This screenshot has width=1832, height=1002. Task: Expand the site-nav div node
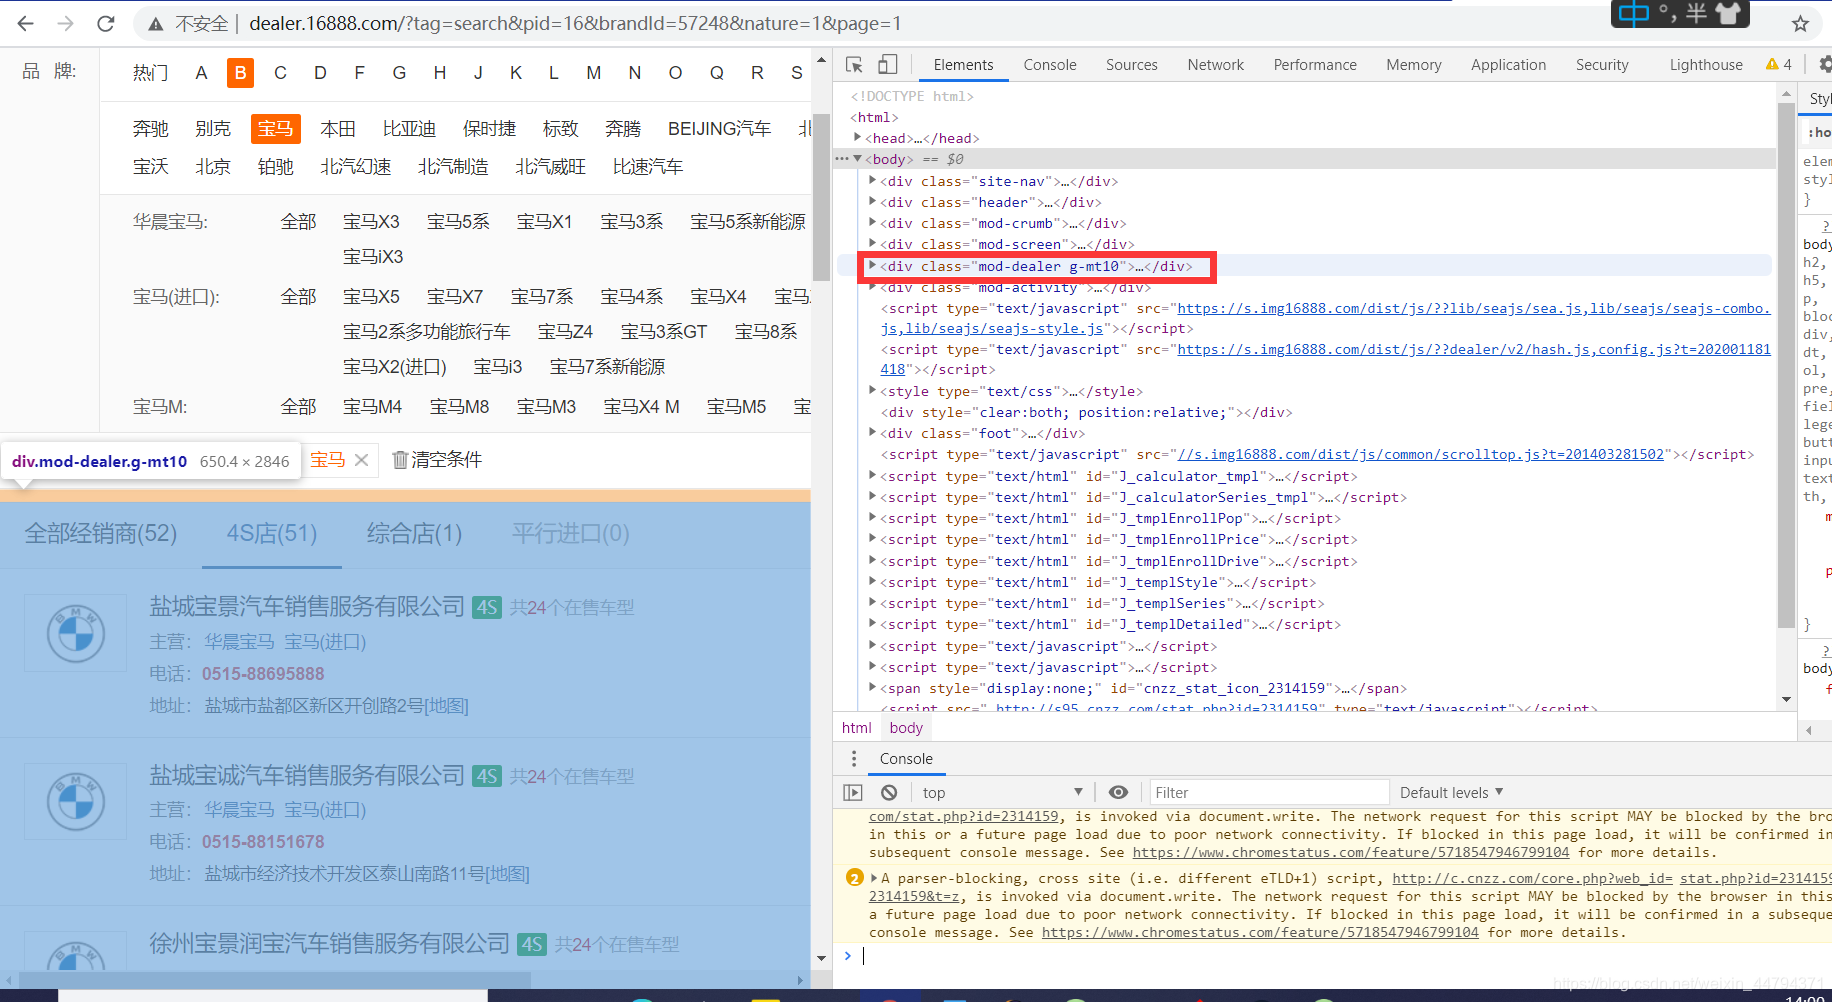tap(872, 180)
